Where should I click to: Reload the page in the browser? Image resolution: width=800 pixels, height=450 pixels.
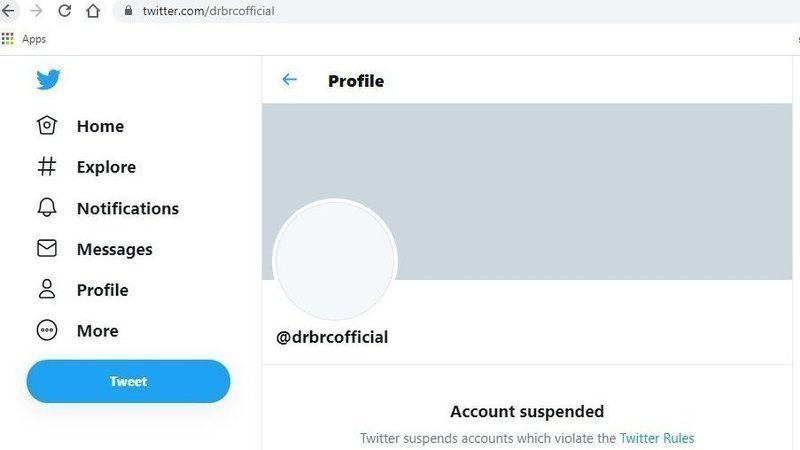coord(64,11)
